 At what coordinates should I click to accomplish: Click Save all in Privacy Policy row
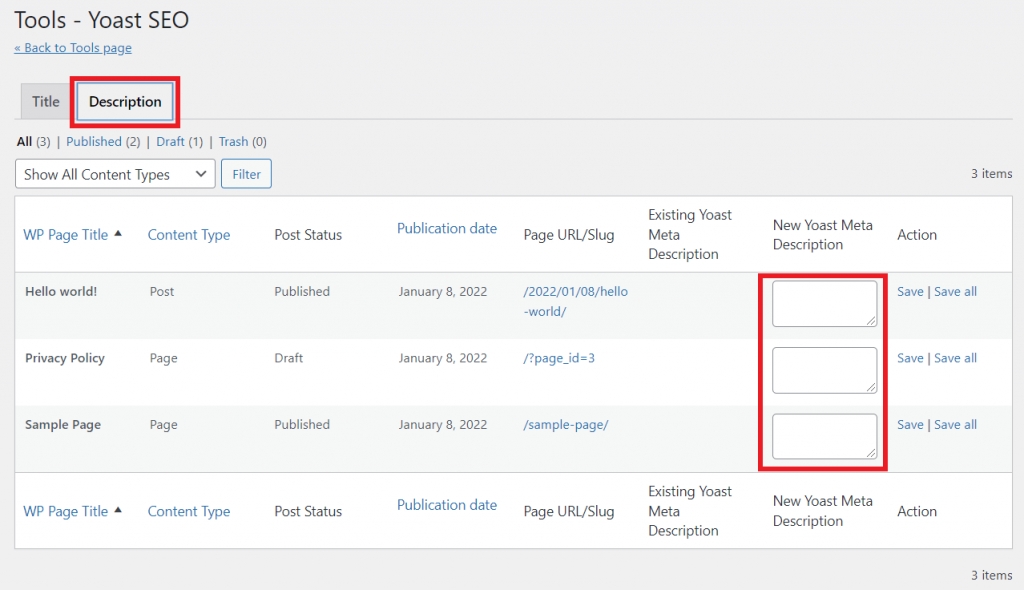click(x=955, y=358)
